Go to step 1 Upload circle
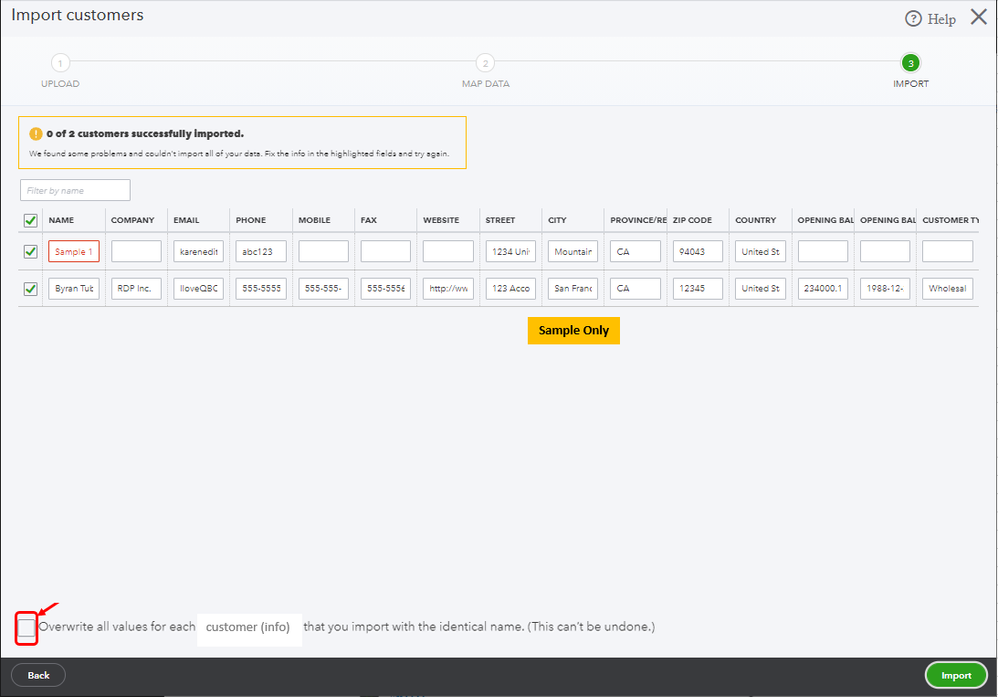Image resolution: width=998 pixels, height=697 pixels. point(60,63)
